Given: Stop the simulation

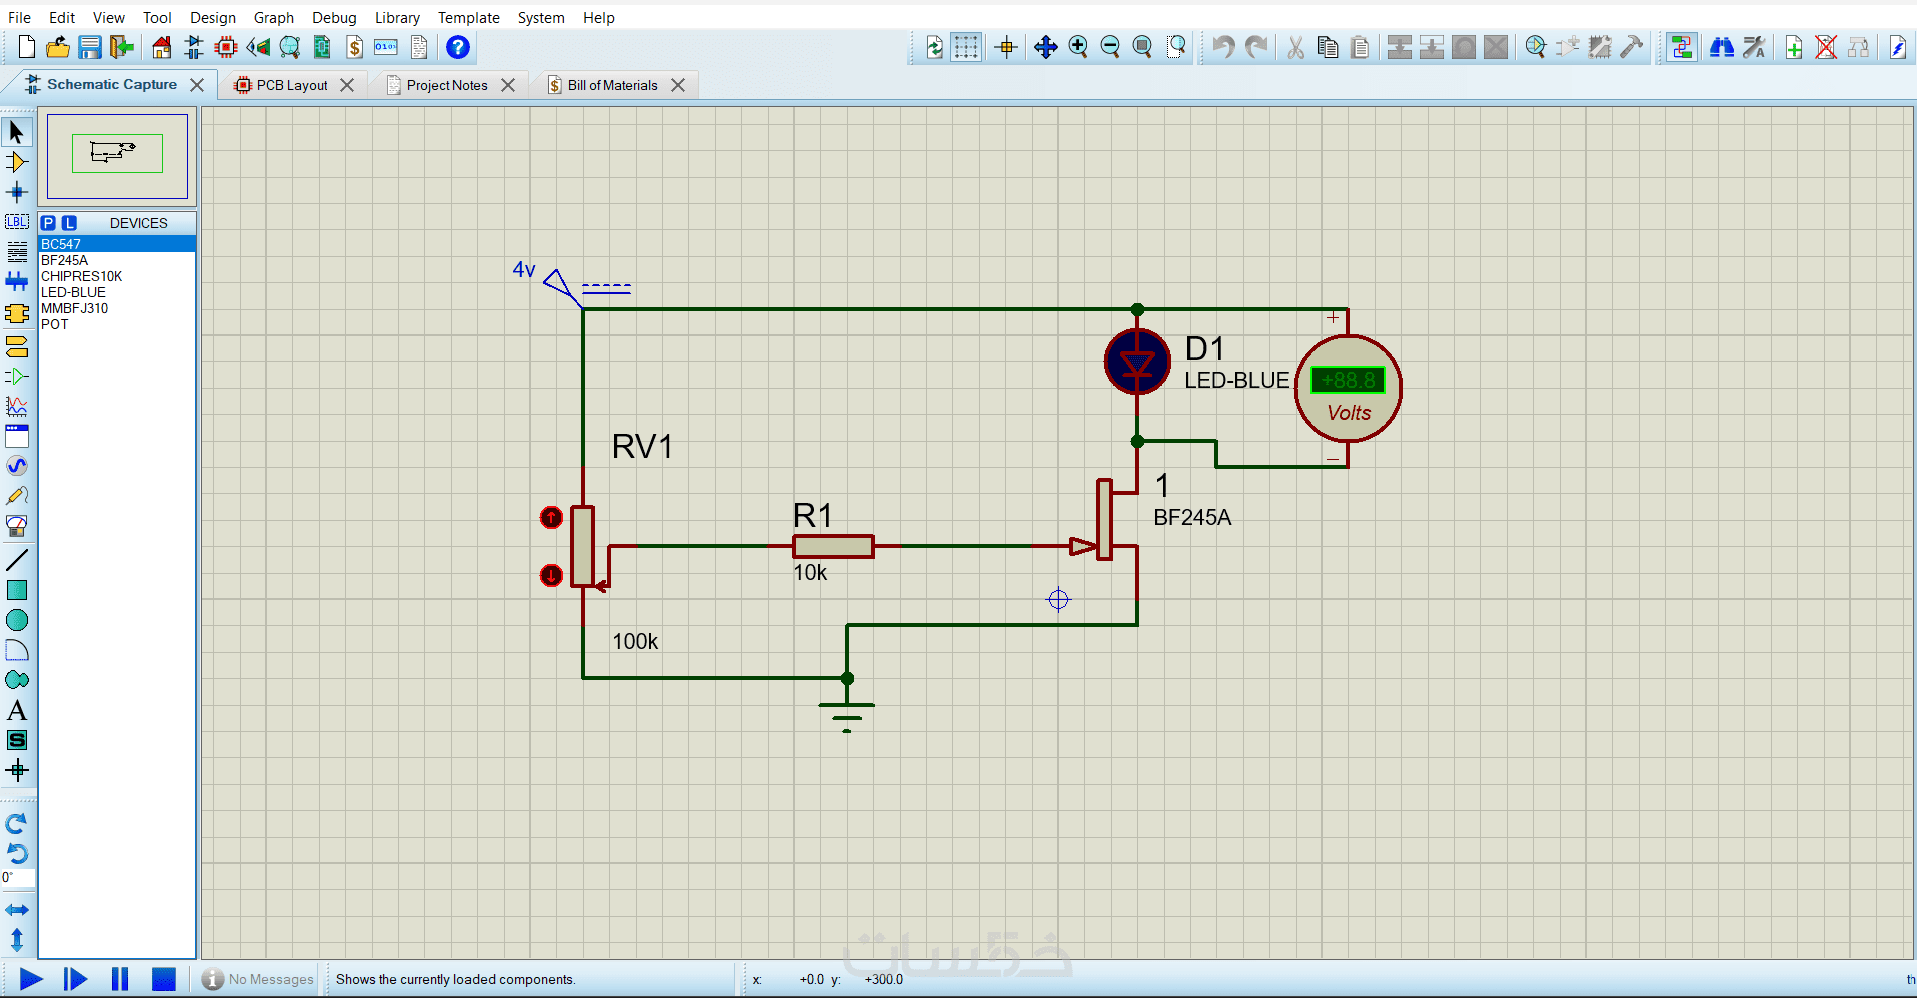Looking at the screenshot, I should (x=164, y=979).
